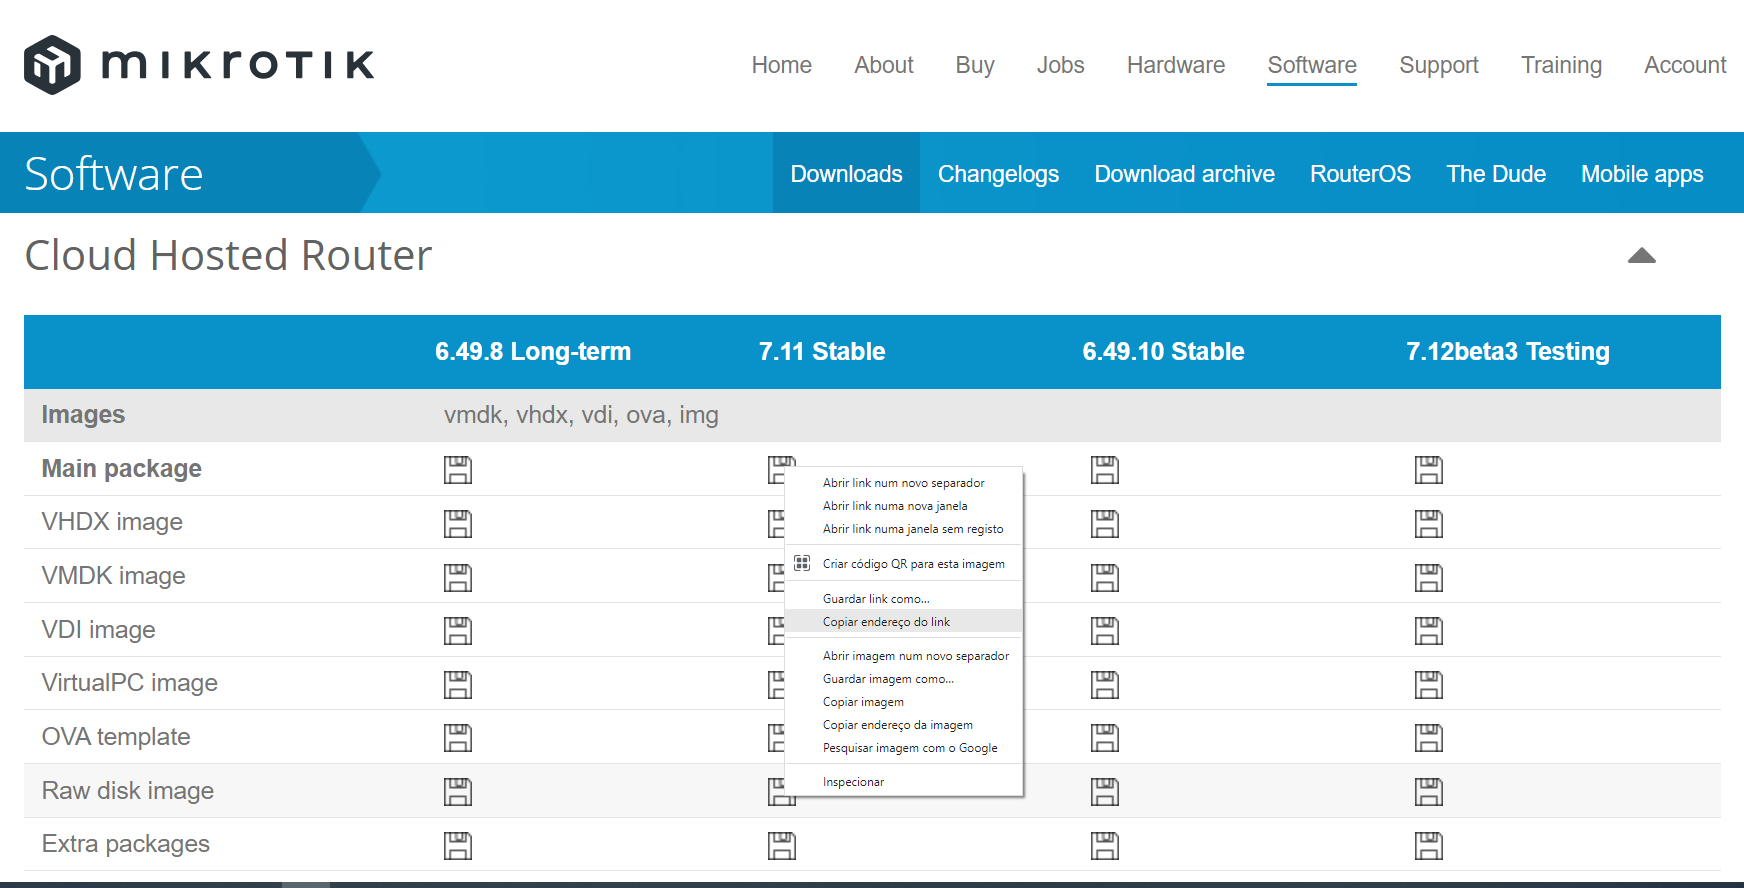
Task: Download 6.49.8 Long-term VHDX image
Action: coord(458,524)
